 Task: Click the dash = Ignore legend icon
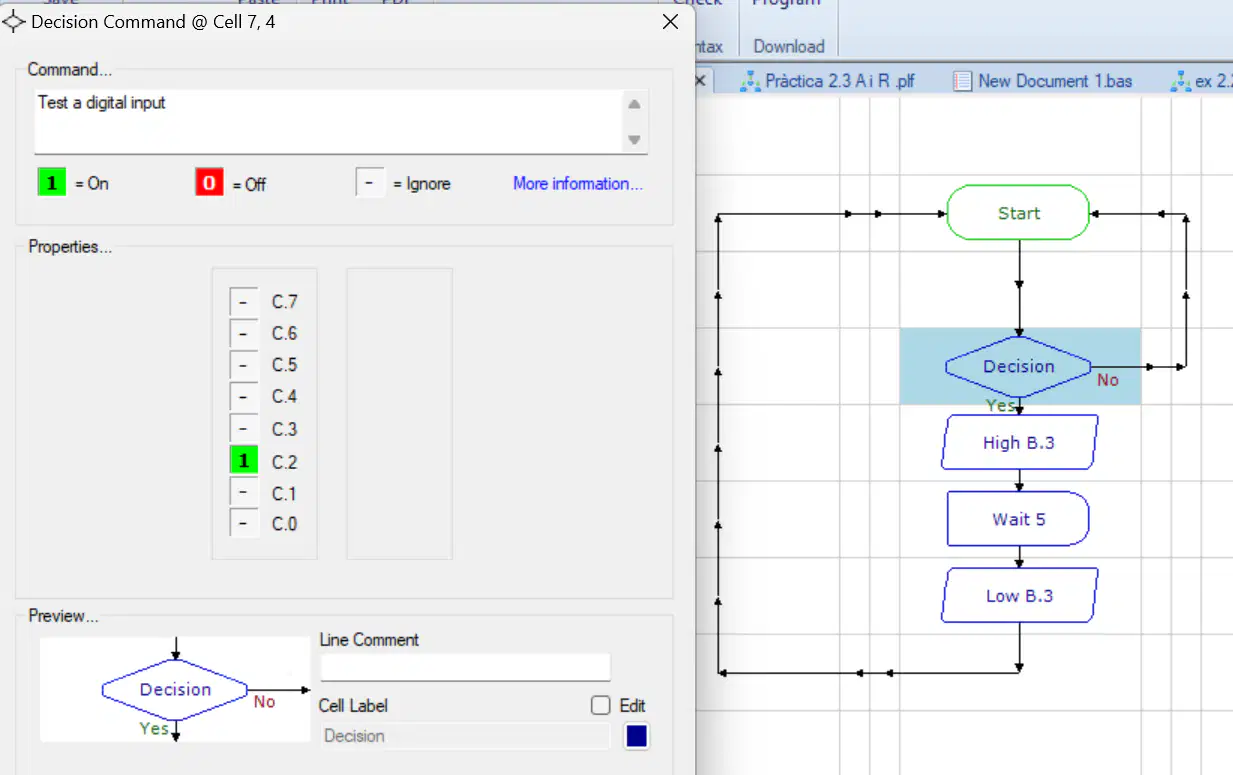(370, 183)
